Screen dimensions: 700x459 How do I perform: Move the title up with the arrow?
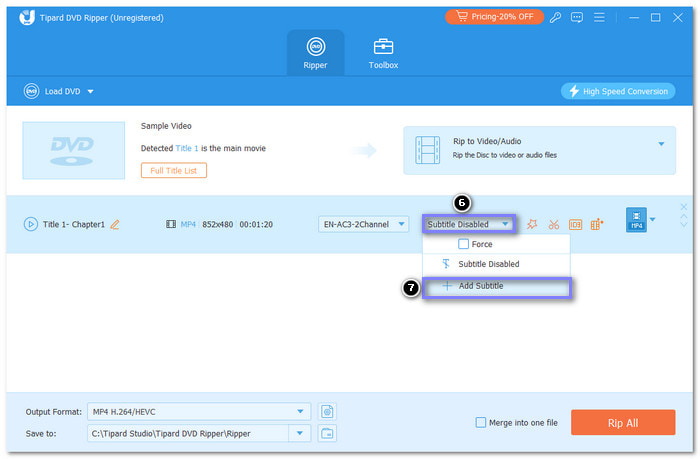click(683, 216)
